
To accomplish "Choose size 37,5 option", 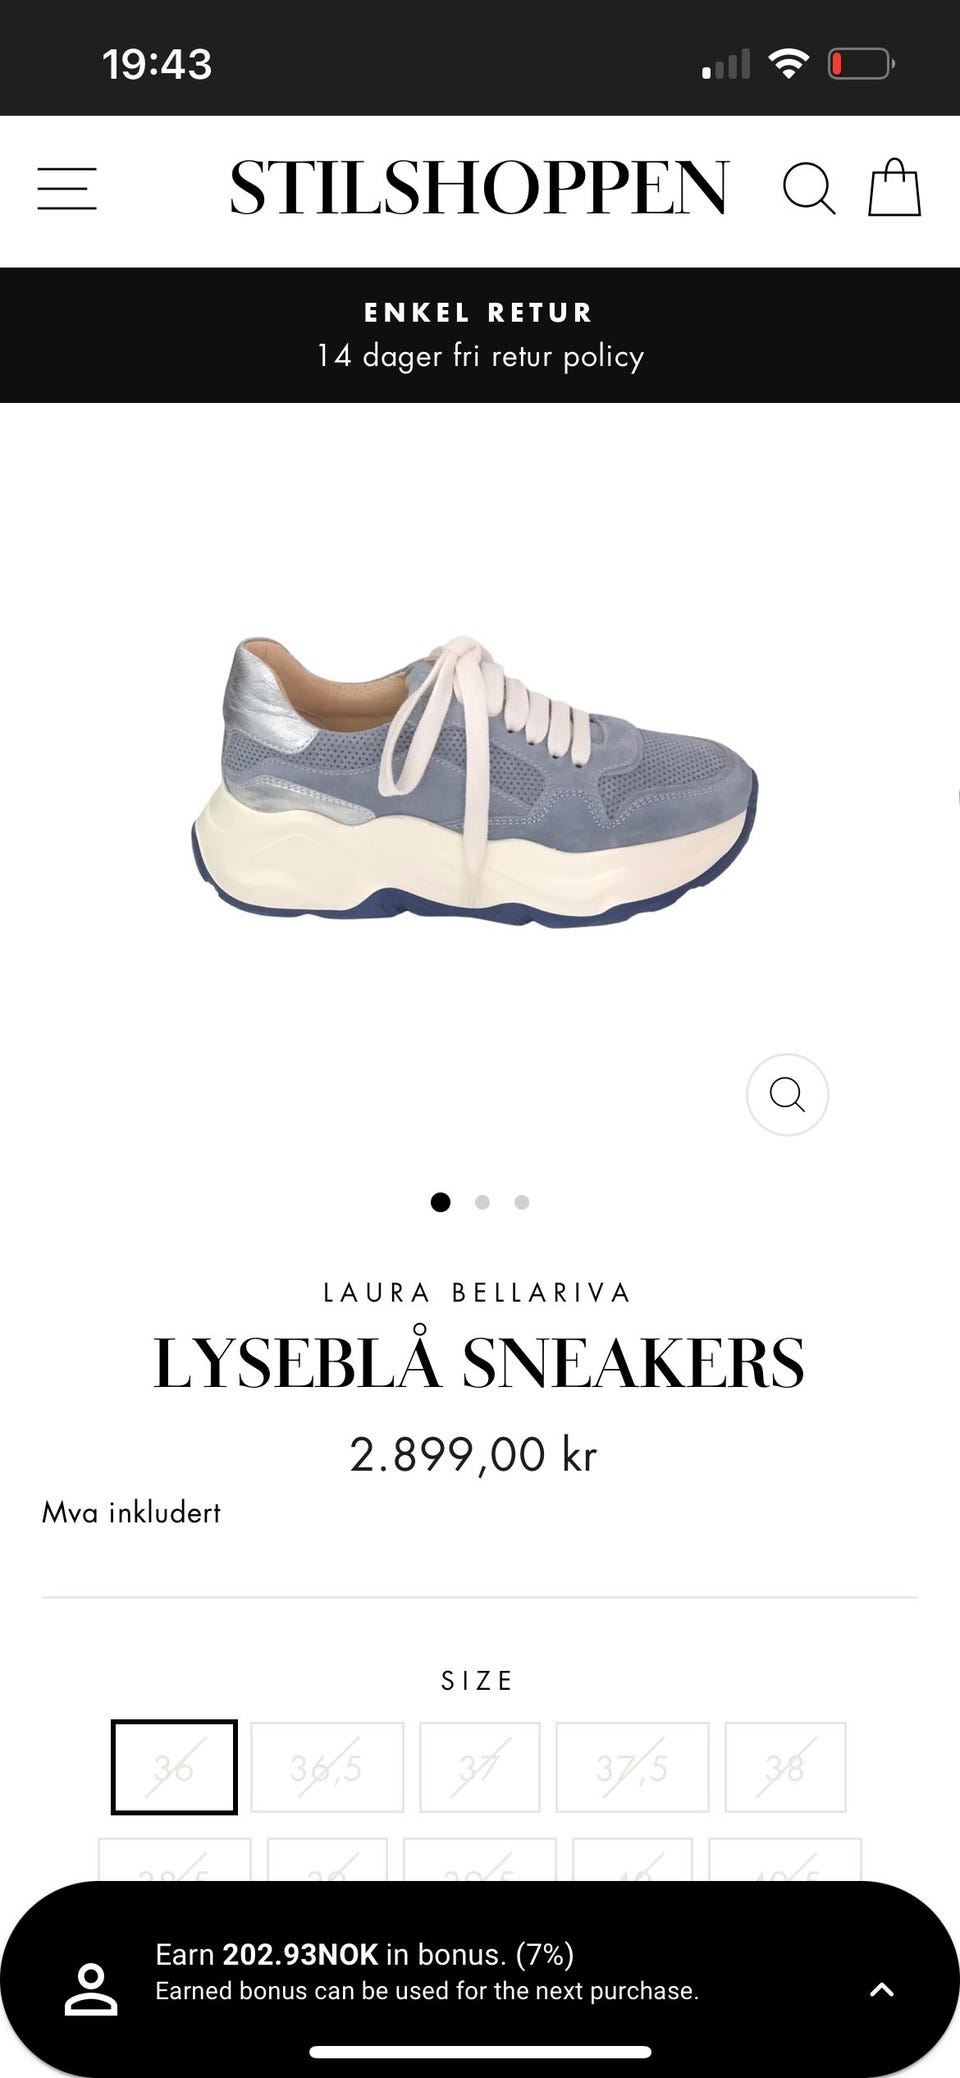I will (632, 1767).
